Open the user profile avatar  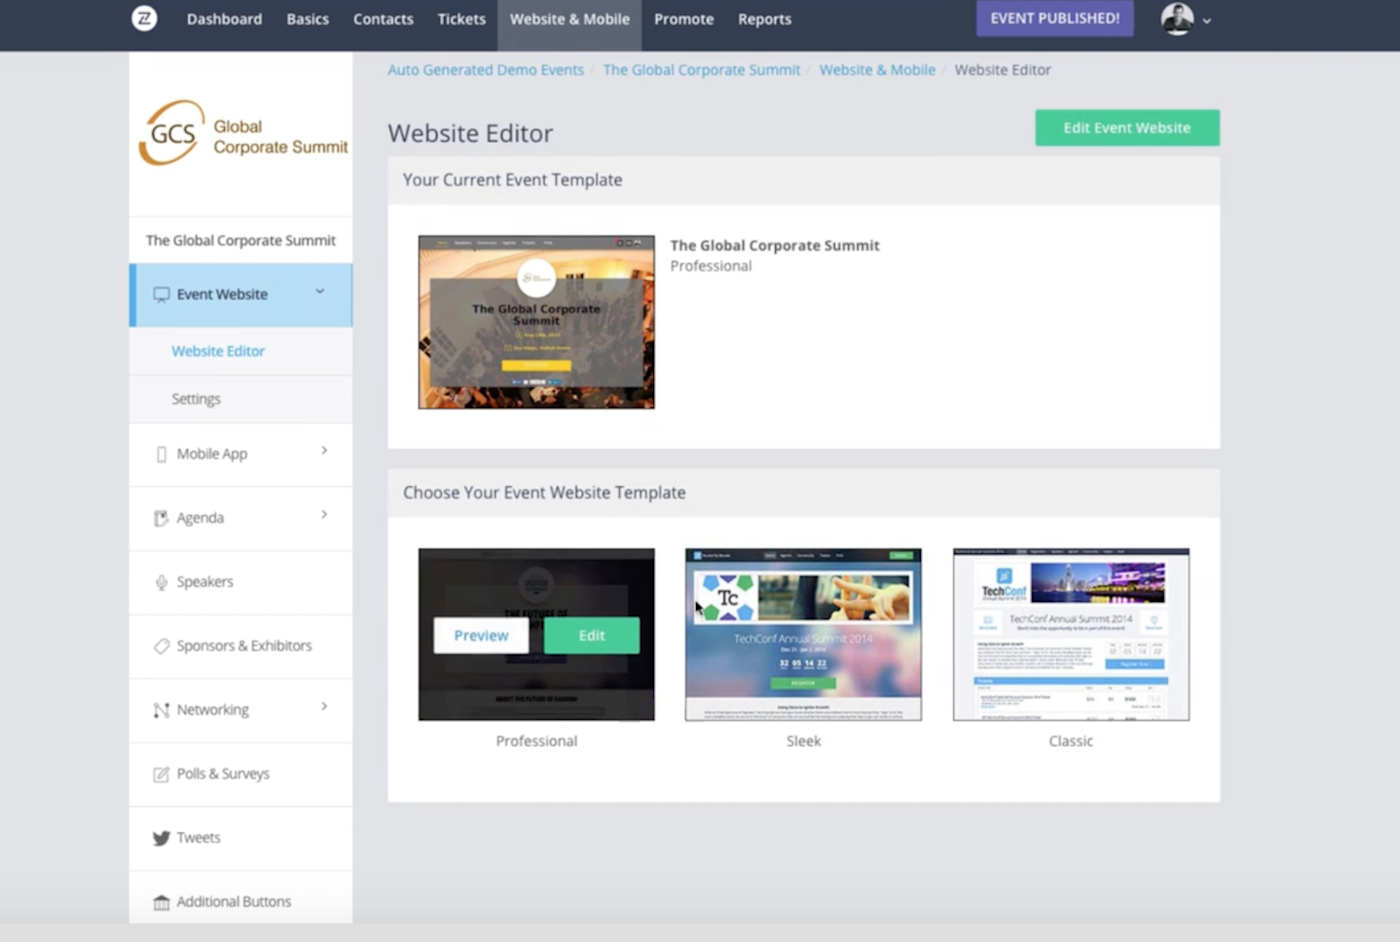(x=1177, y=19)
